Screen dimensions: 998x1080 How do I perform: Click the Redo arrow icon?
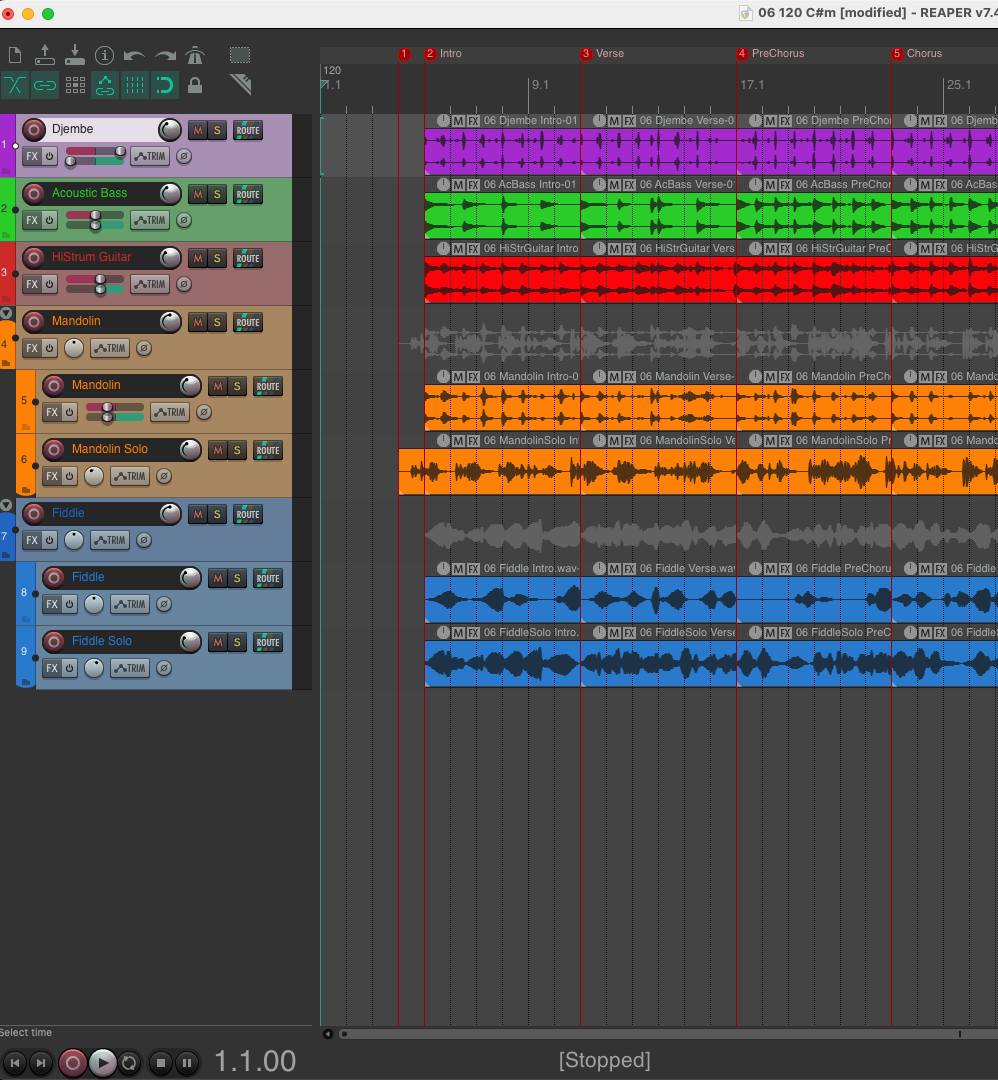[165, 56]
